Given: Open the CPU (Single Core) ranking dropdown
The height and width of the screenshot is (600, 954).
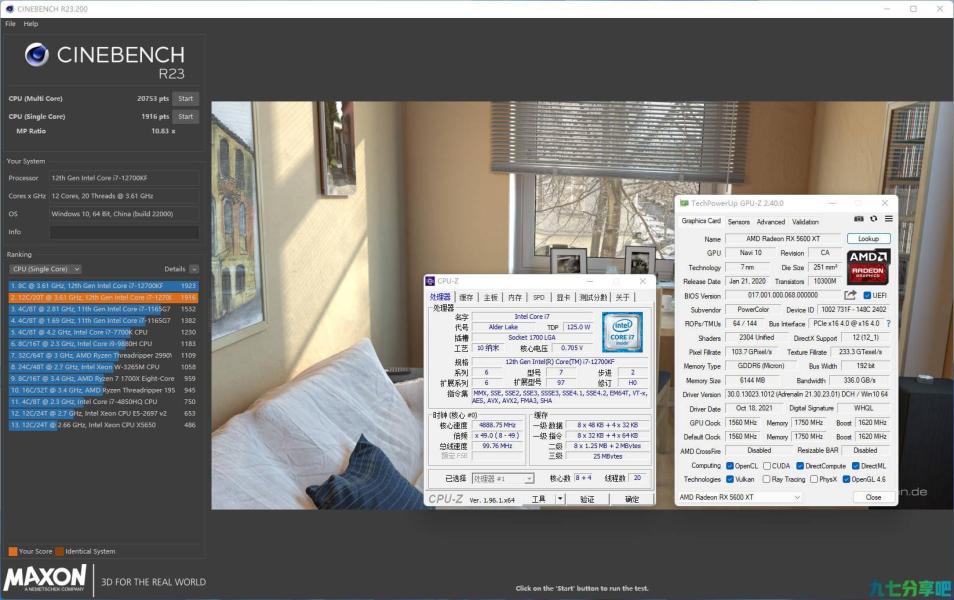Looking at the screenshot, I should [45, 269].
